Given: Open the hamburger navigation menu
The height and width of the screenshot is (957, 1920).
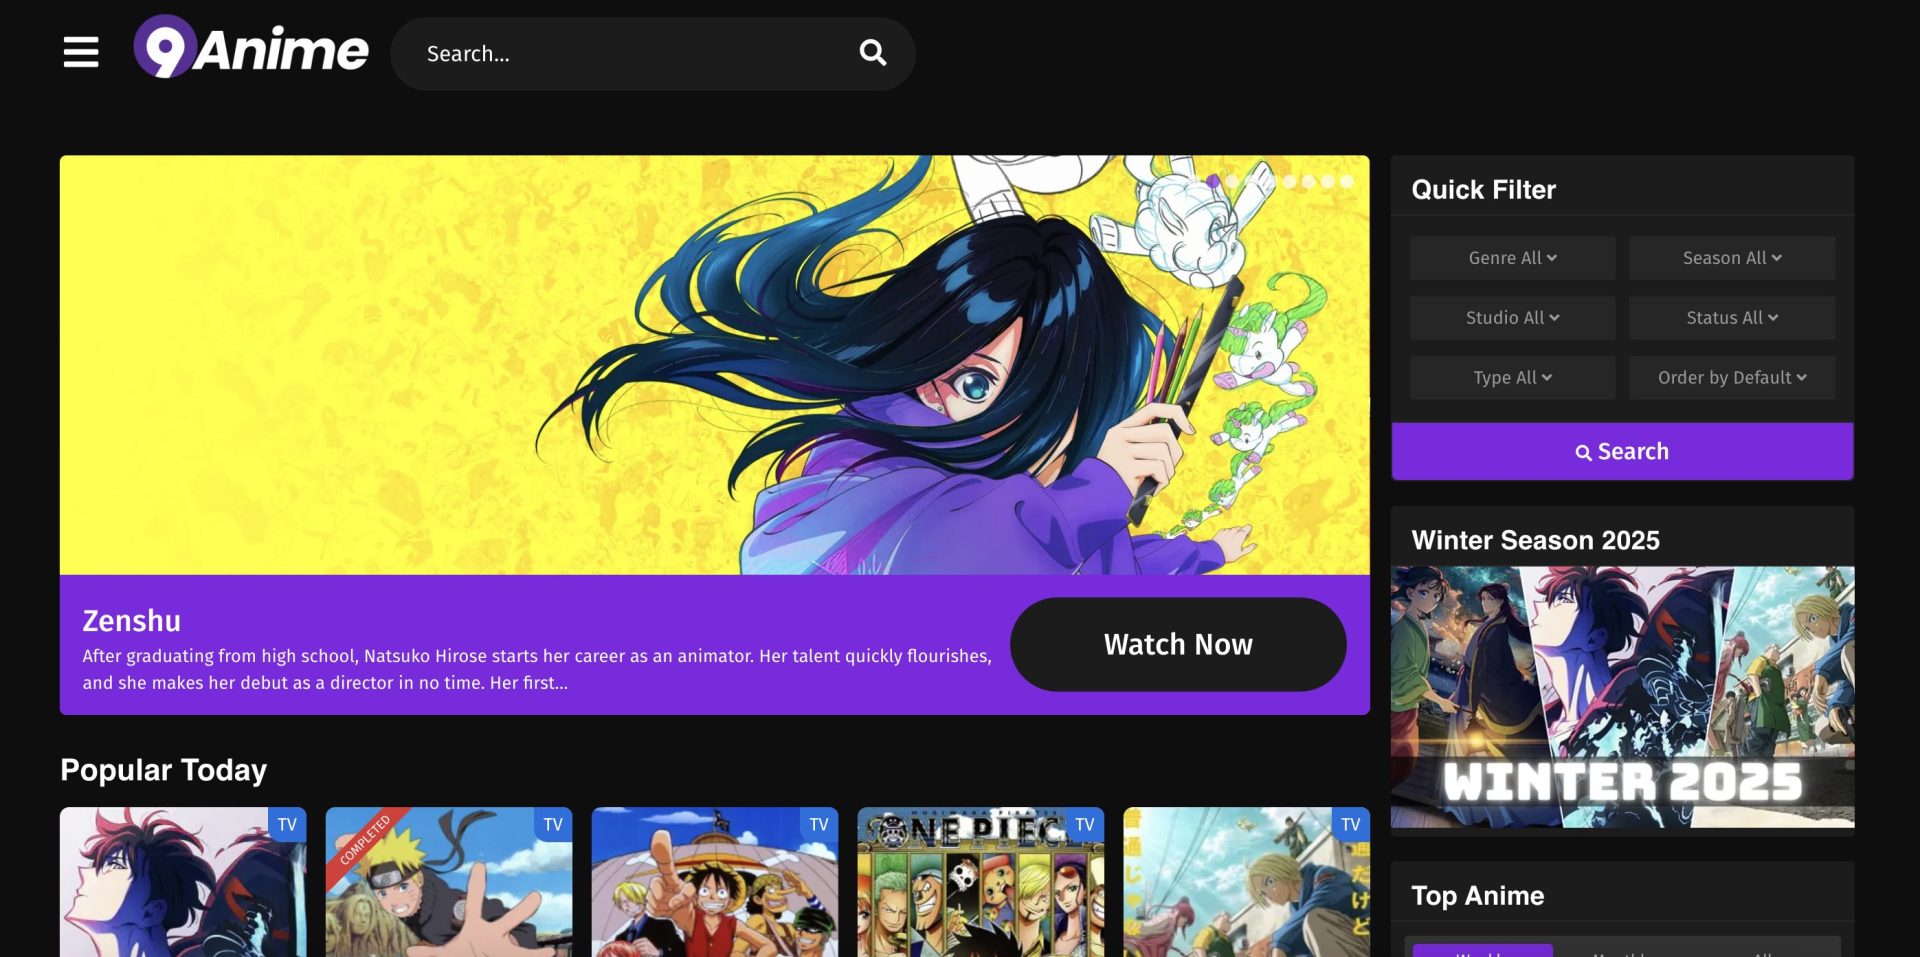Looking at the screenshot, I should pyautogui.click(x=80, y=53).
